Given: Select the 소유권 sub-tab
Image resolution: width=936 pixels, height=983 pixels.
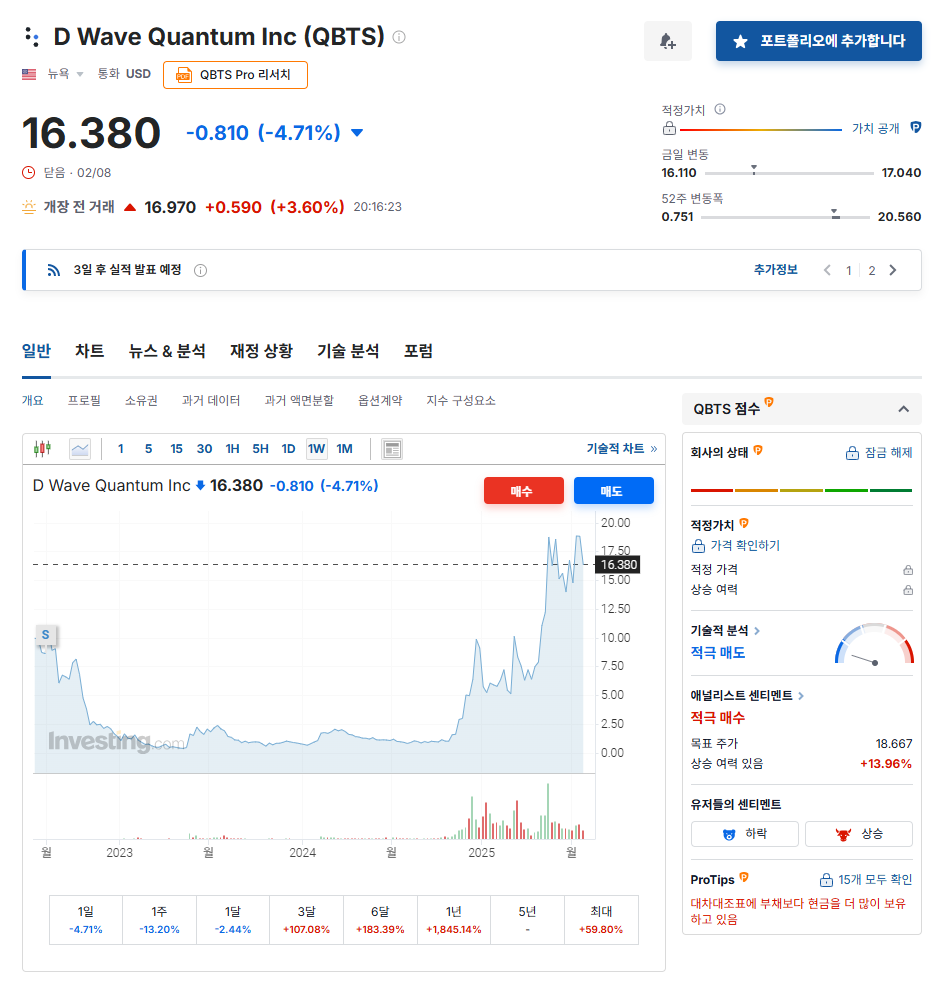Looking at the screenshot, I should [141, 401].
